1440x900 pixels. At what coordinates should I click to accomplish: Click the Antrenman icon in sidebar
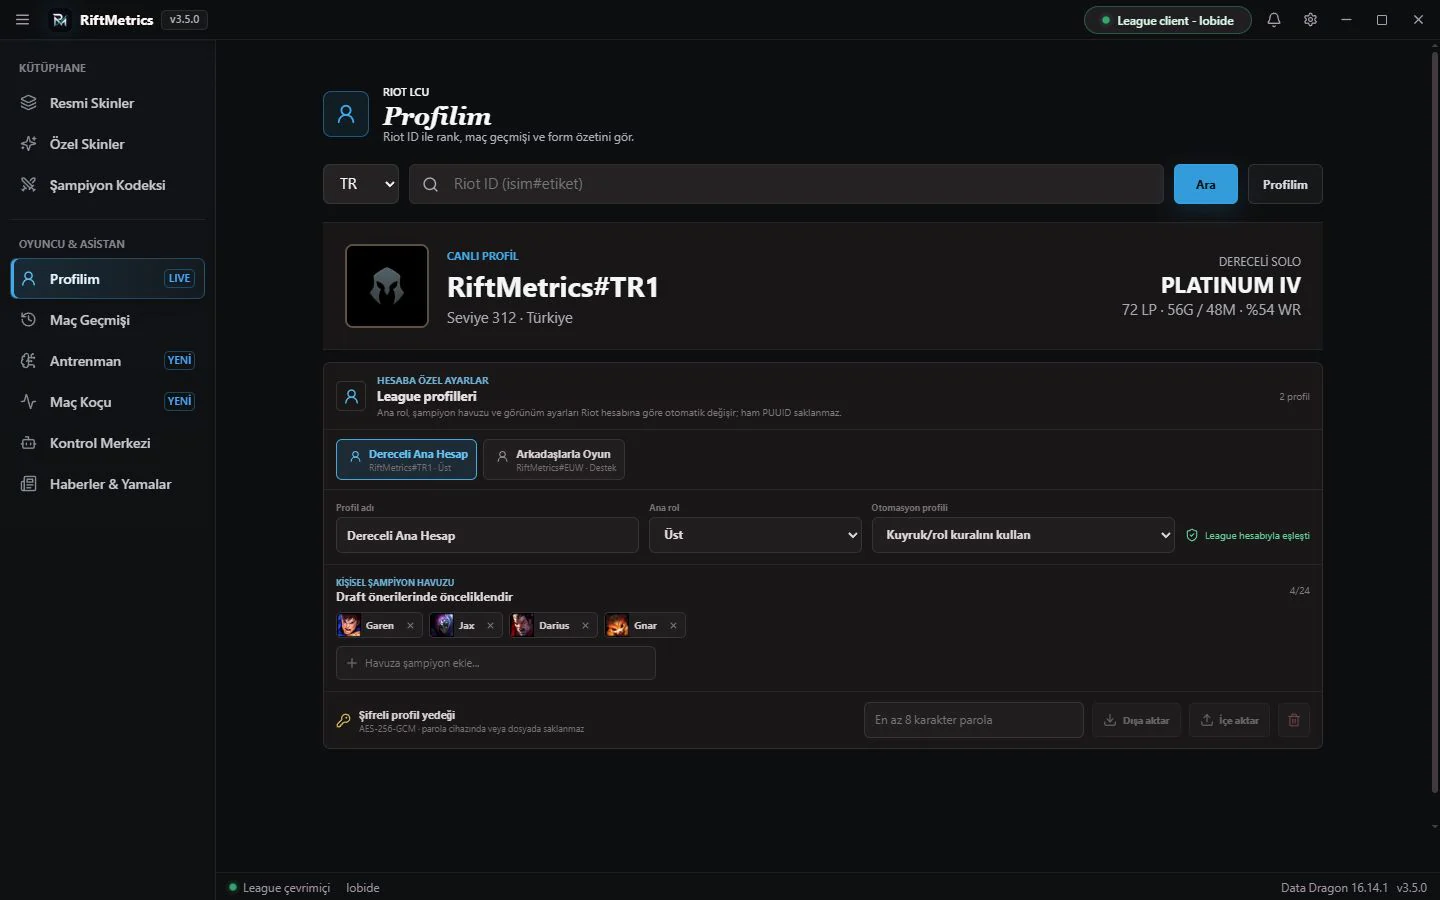[29, 361]
